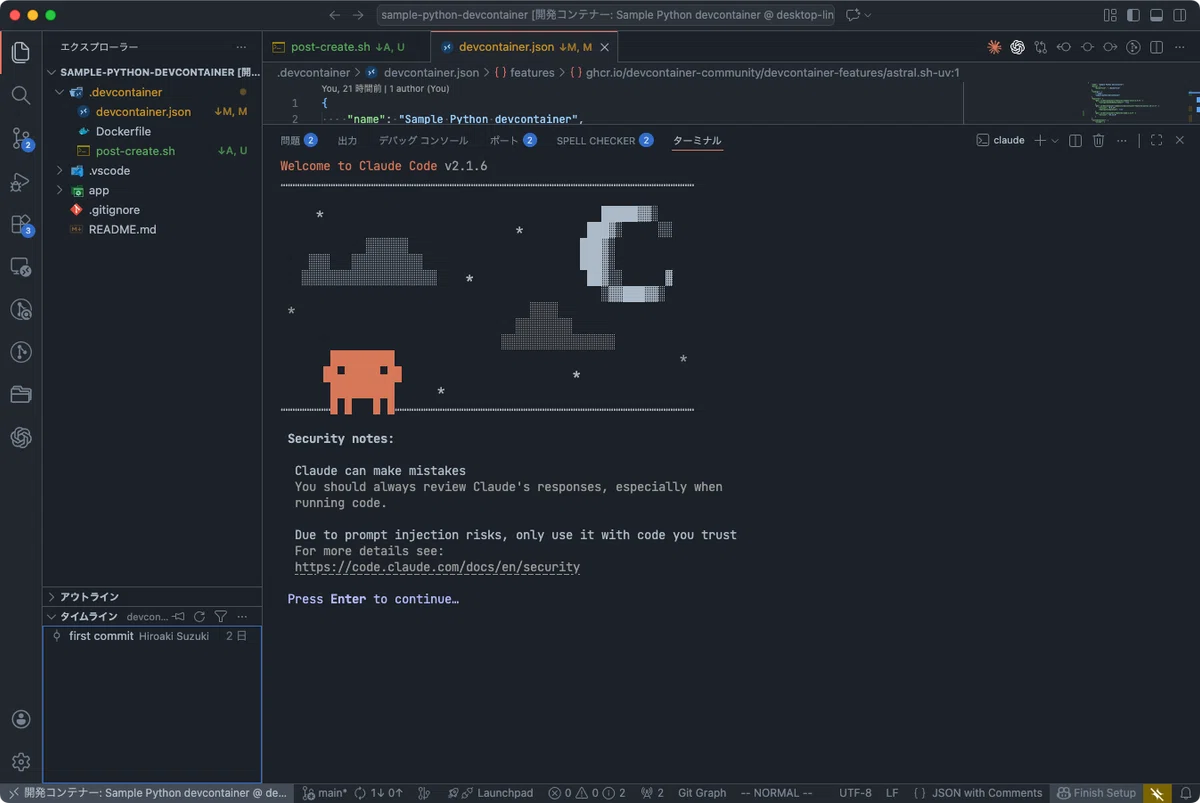
Task: Split the terminal pane
Action: coord(1075,141)
